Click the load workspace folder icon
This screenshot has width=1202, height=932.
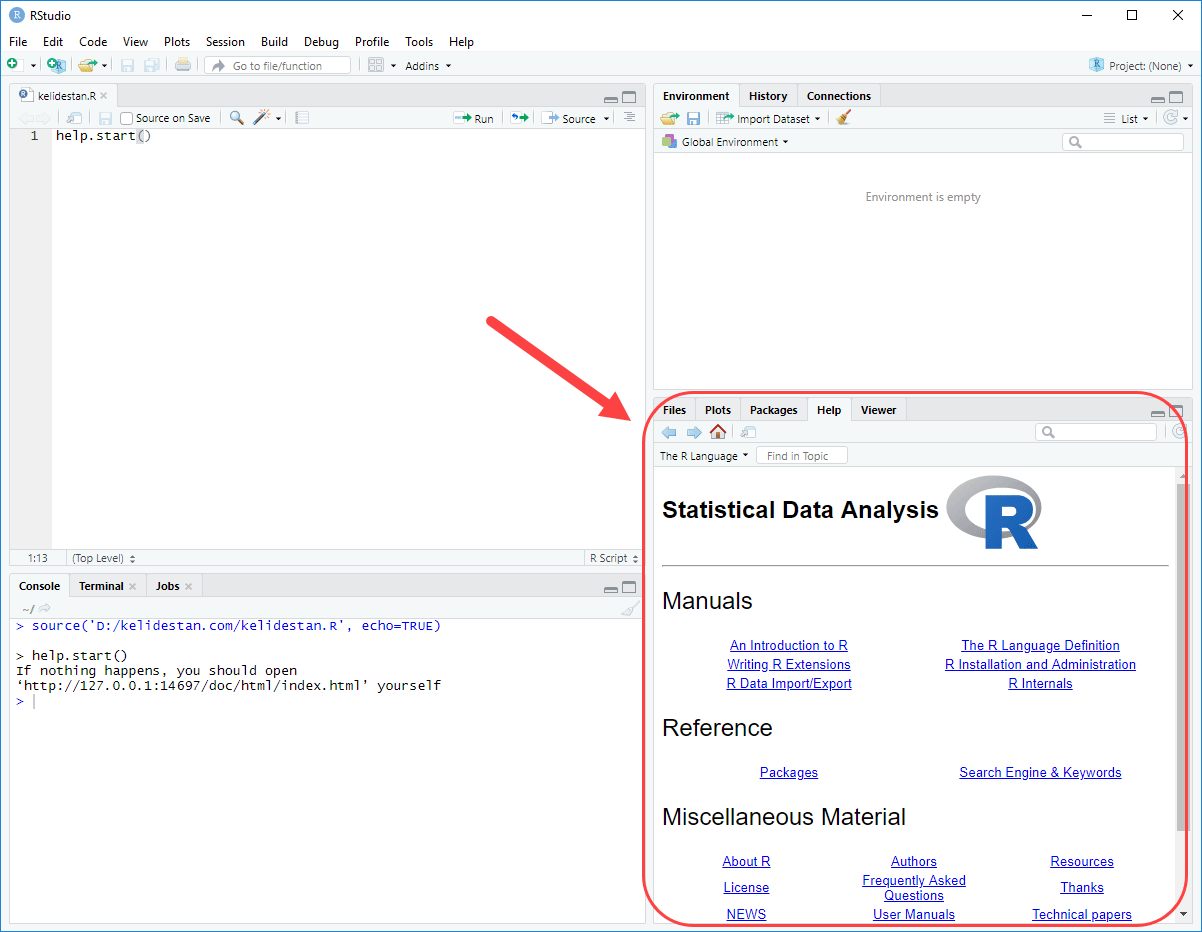669,118
